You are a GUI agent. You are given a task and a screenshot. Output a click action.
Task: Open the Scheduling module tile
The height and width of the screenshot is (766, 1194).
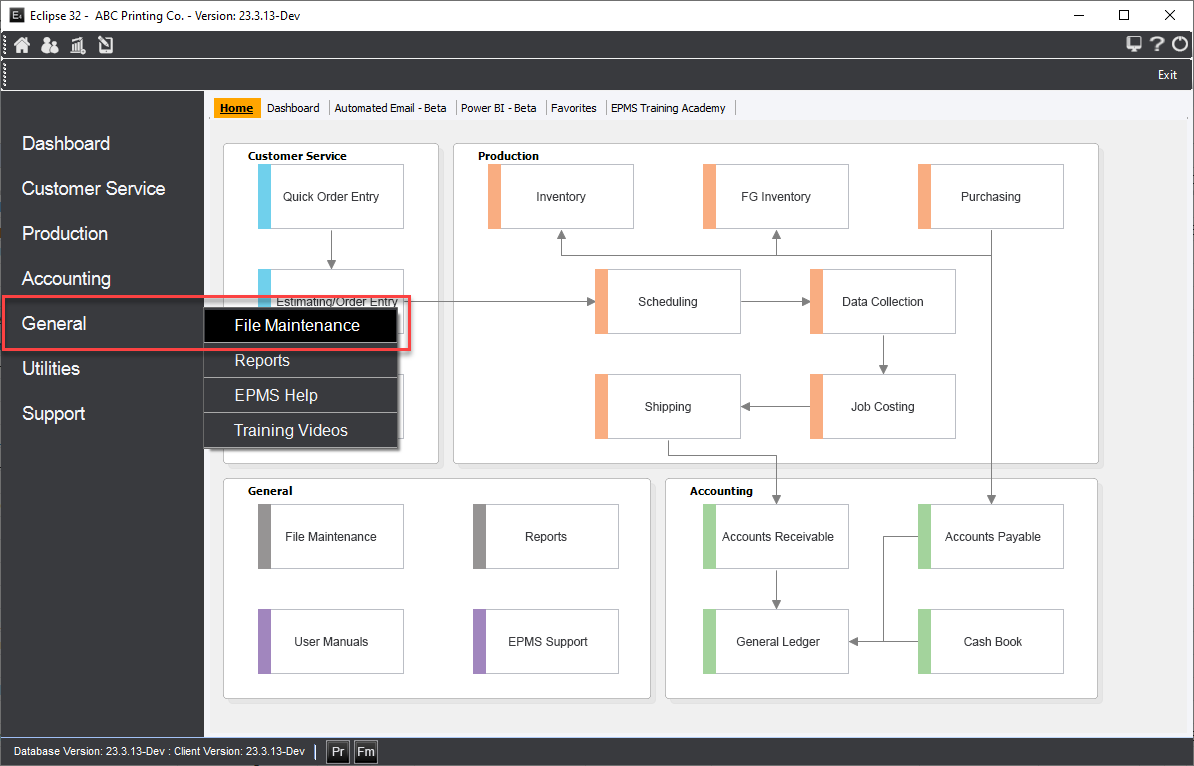point(668,302)
